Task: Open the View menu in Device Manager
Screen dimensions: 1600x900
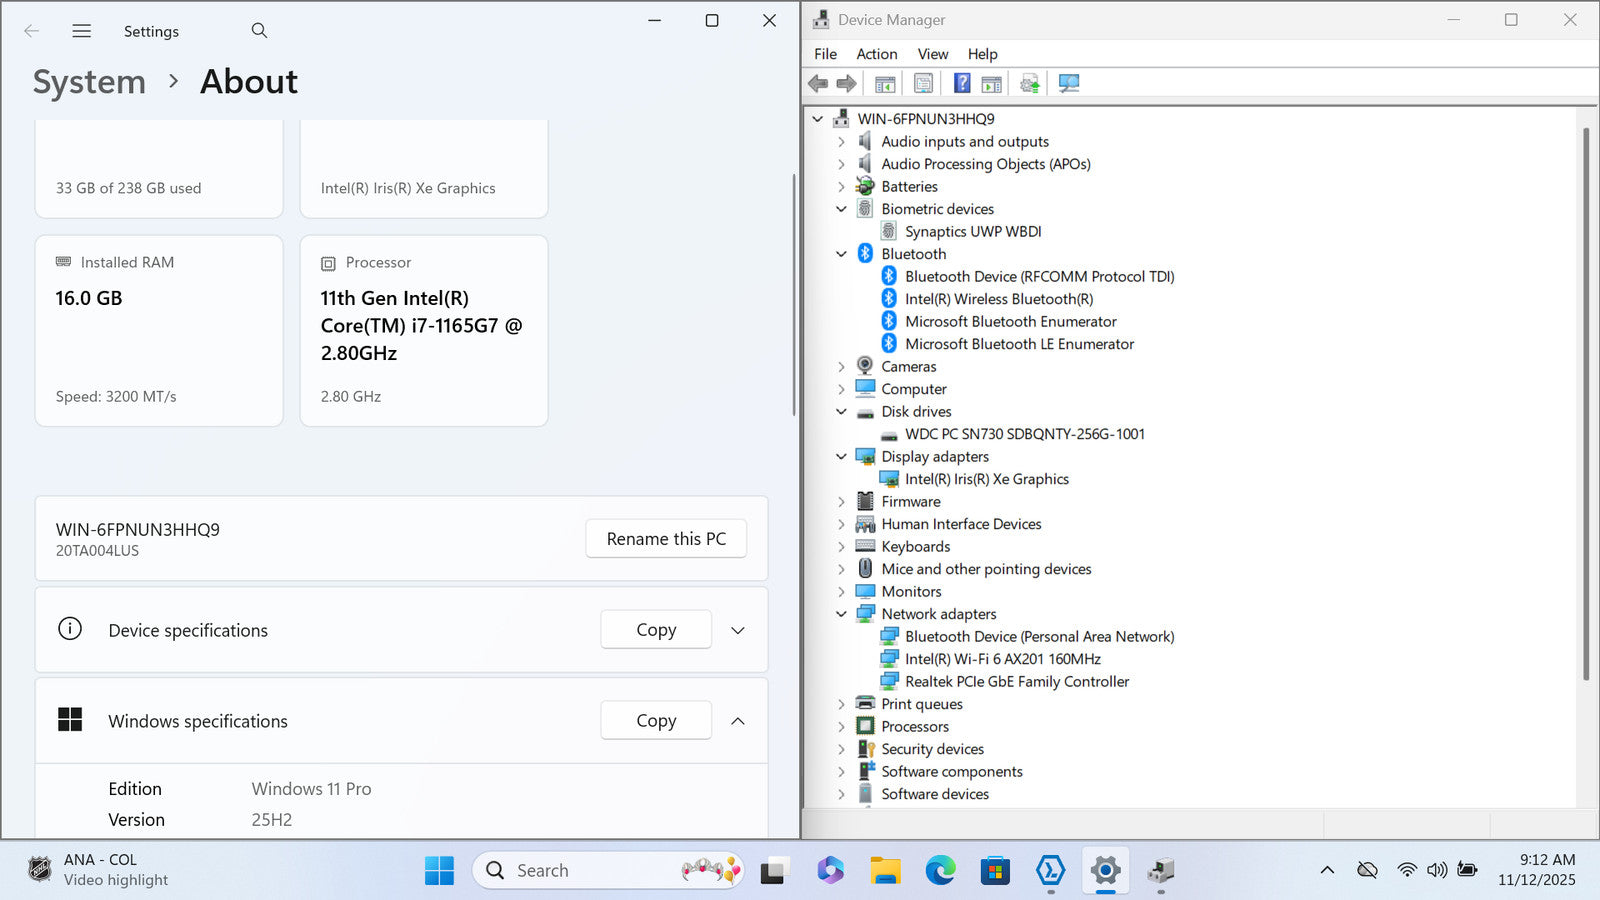Action: point(932,54)
